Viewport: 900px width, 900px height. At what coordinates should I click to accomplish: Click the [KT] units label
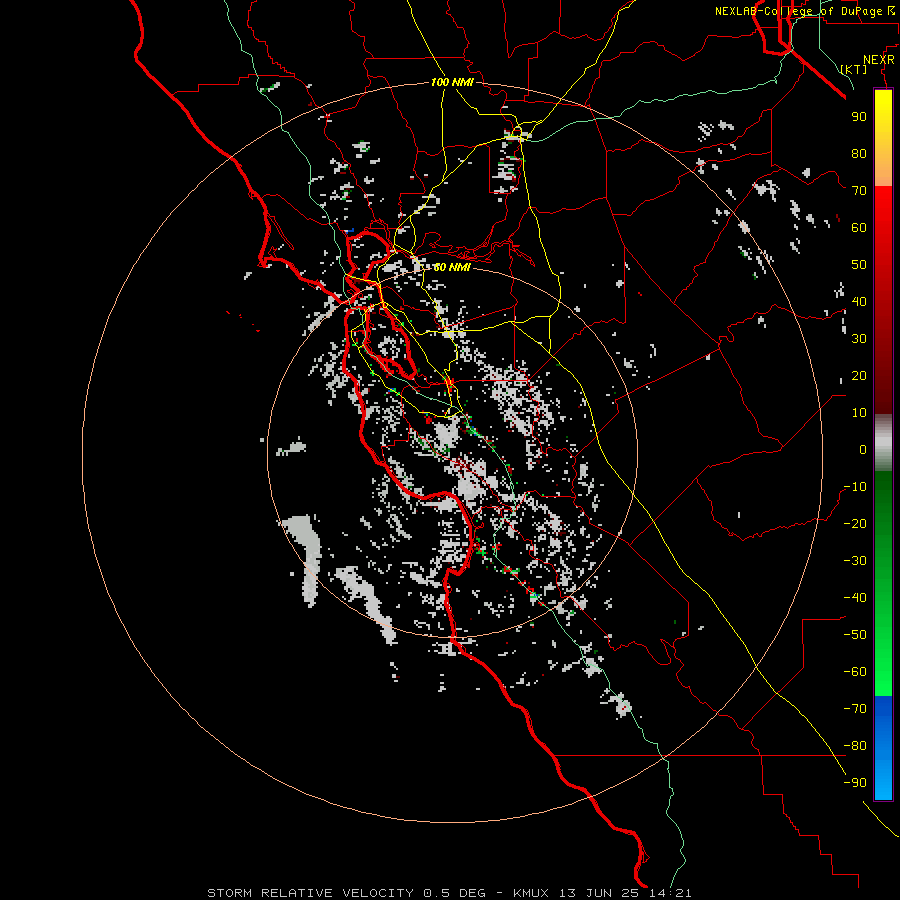click(x=854, y=69)
